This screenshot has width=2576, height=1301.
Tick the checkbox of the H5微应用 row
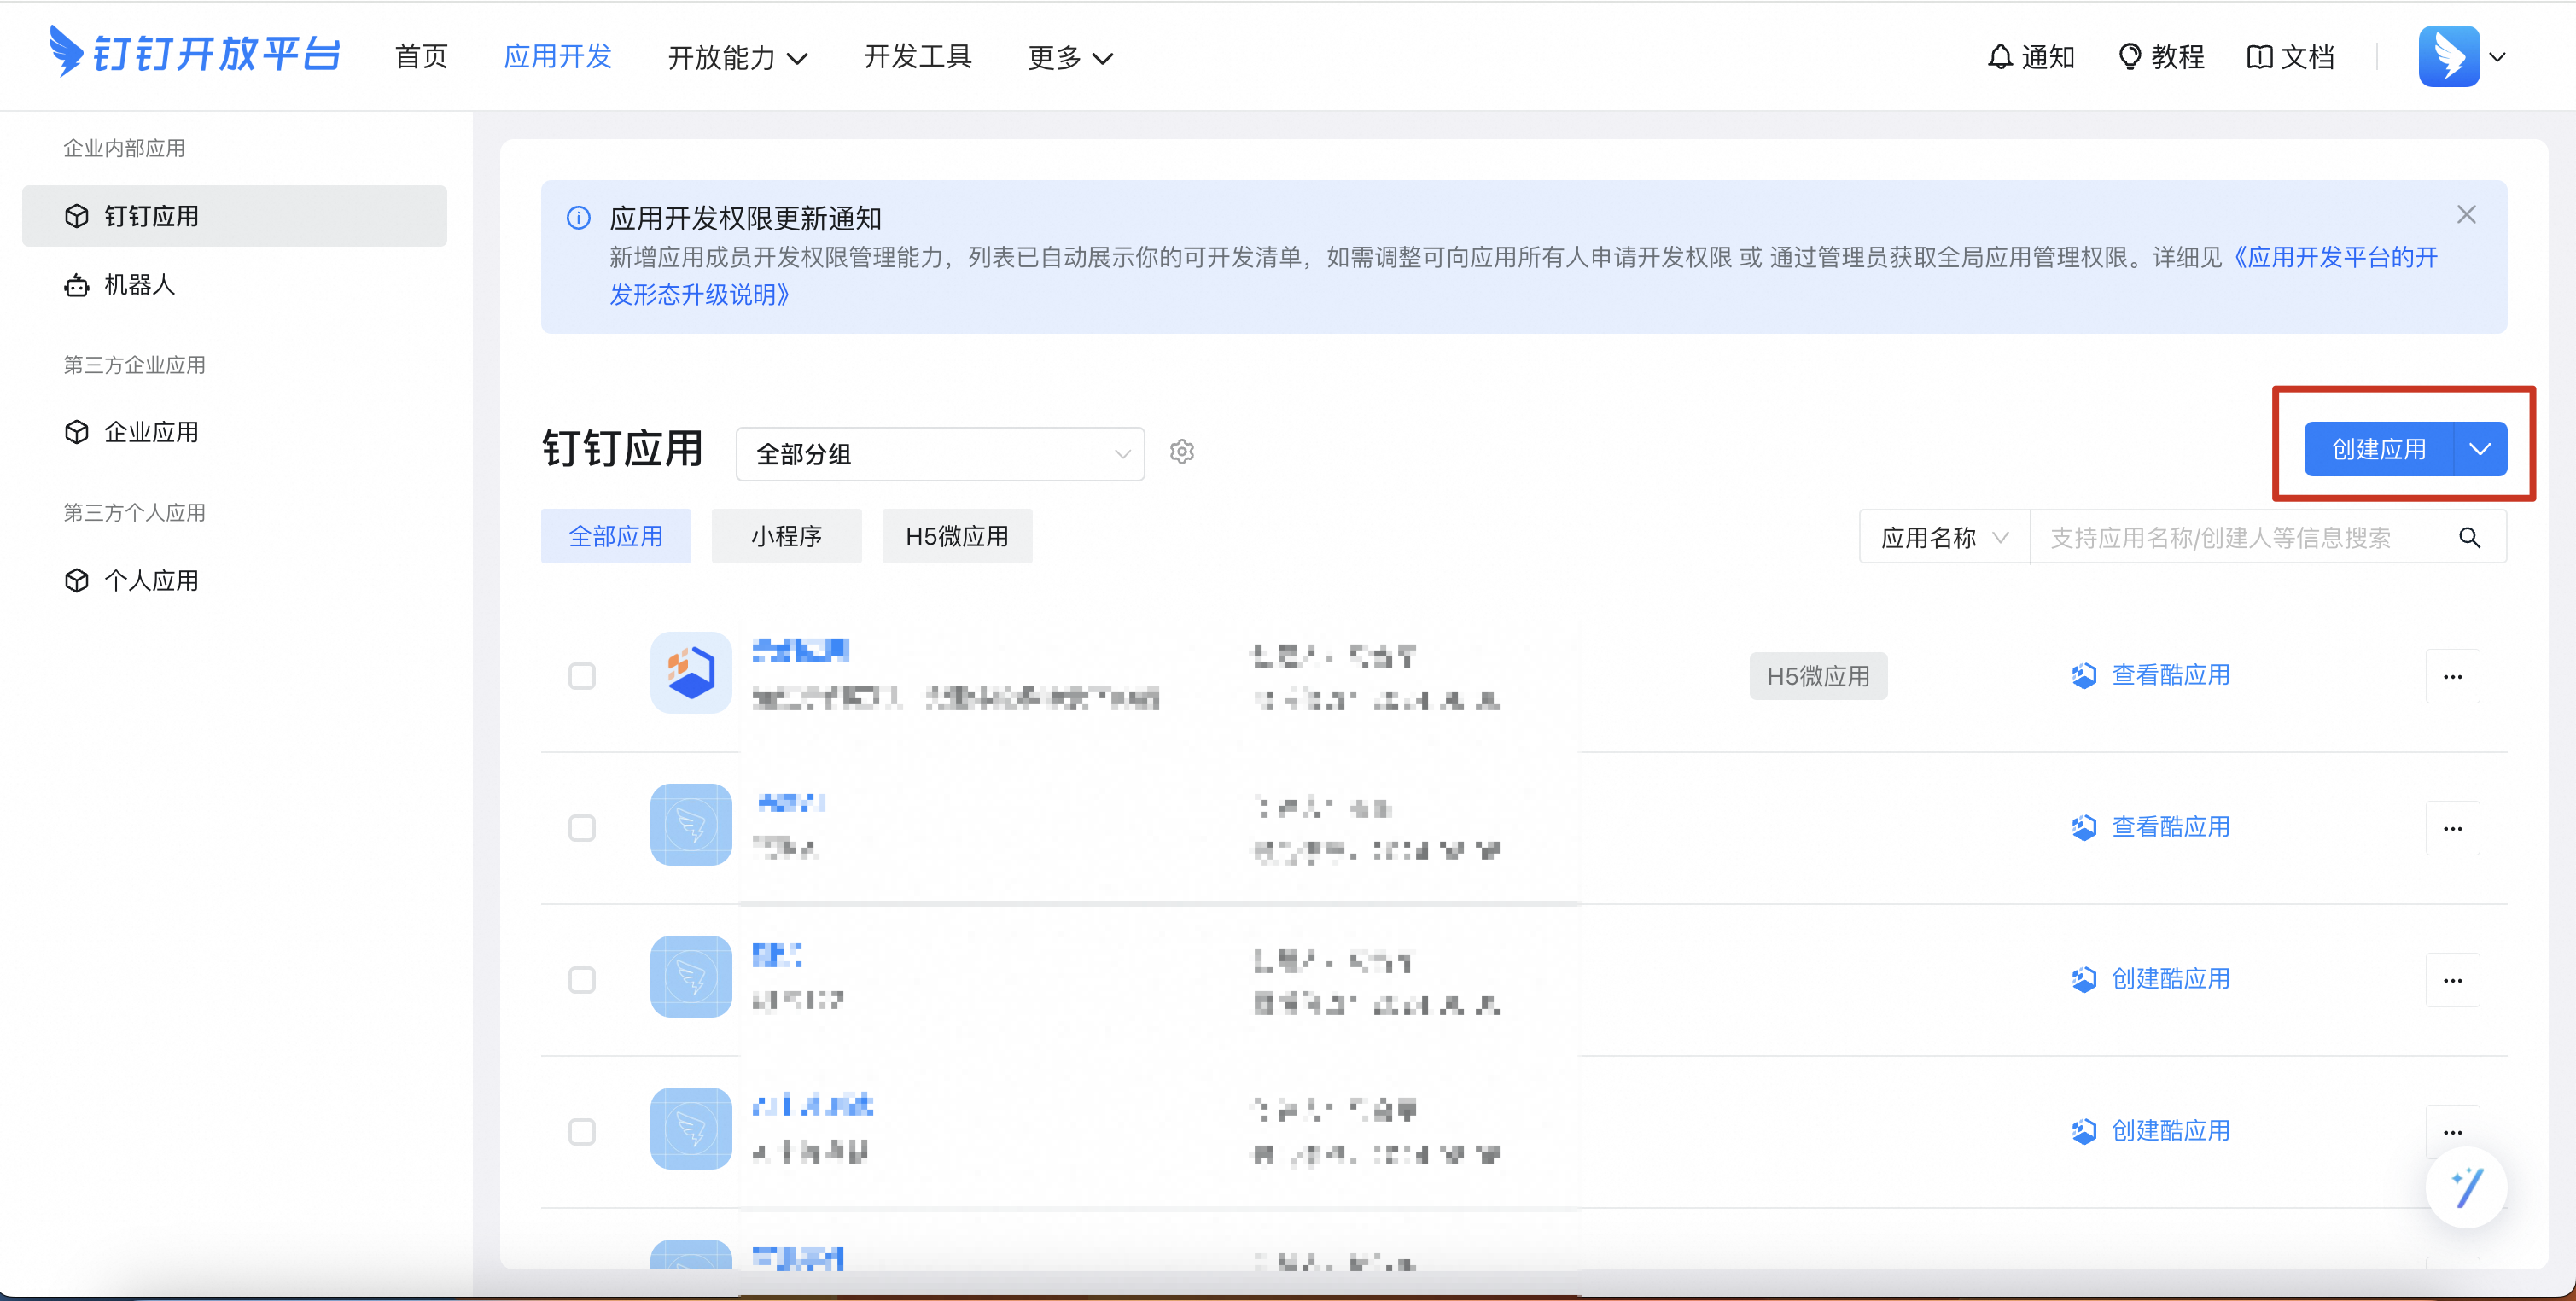(x=582, y=677)
